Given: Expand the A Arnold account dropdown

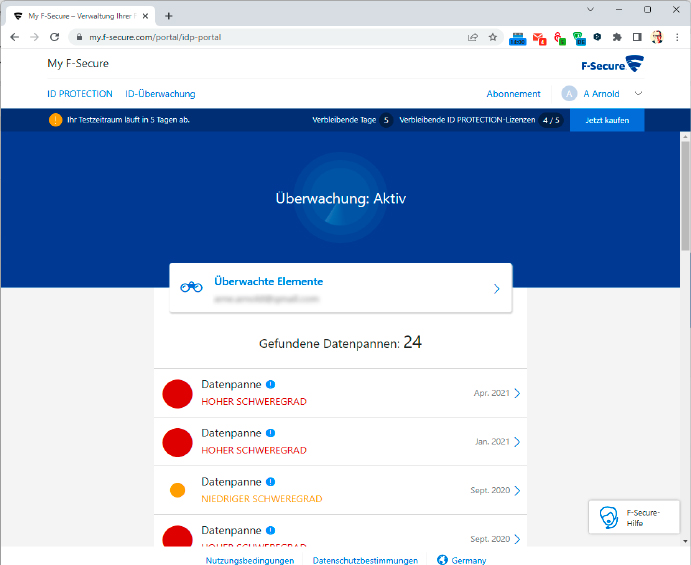Looking at the screenshot, I should (x=638, y=93).
